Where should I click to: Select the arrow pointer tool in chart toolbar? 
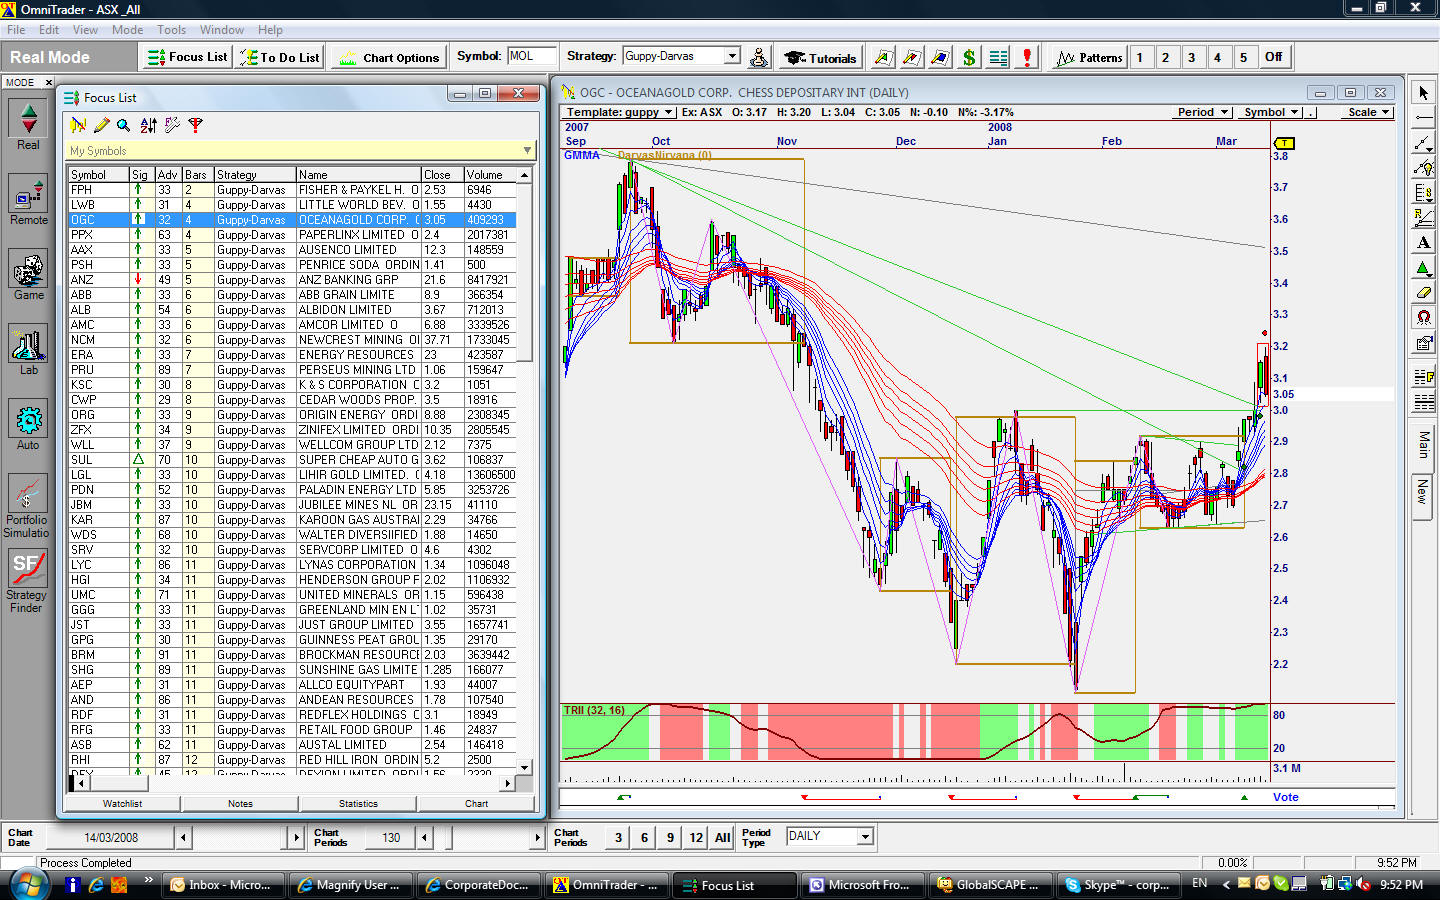tap(1423, 93)
